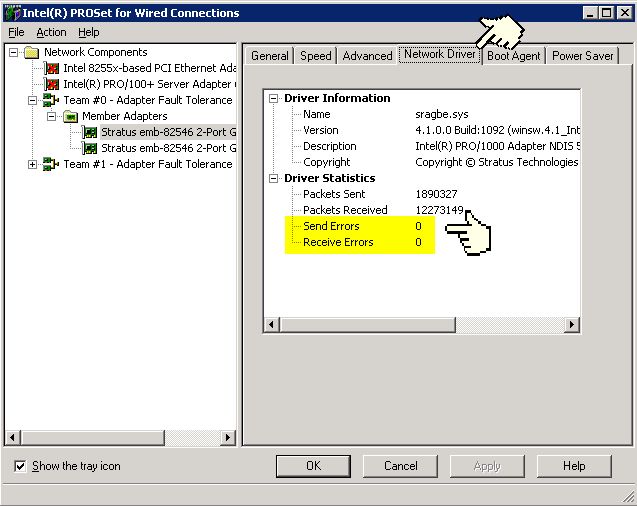Click the Member Adapters folder icon
The image size is (637, 506).
(70, 117)
